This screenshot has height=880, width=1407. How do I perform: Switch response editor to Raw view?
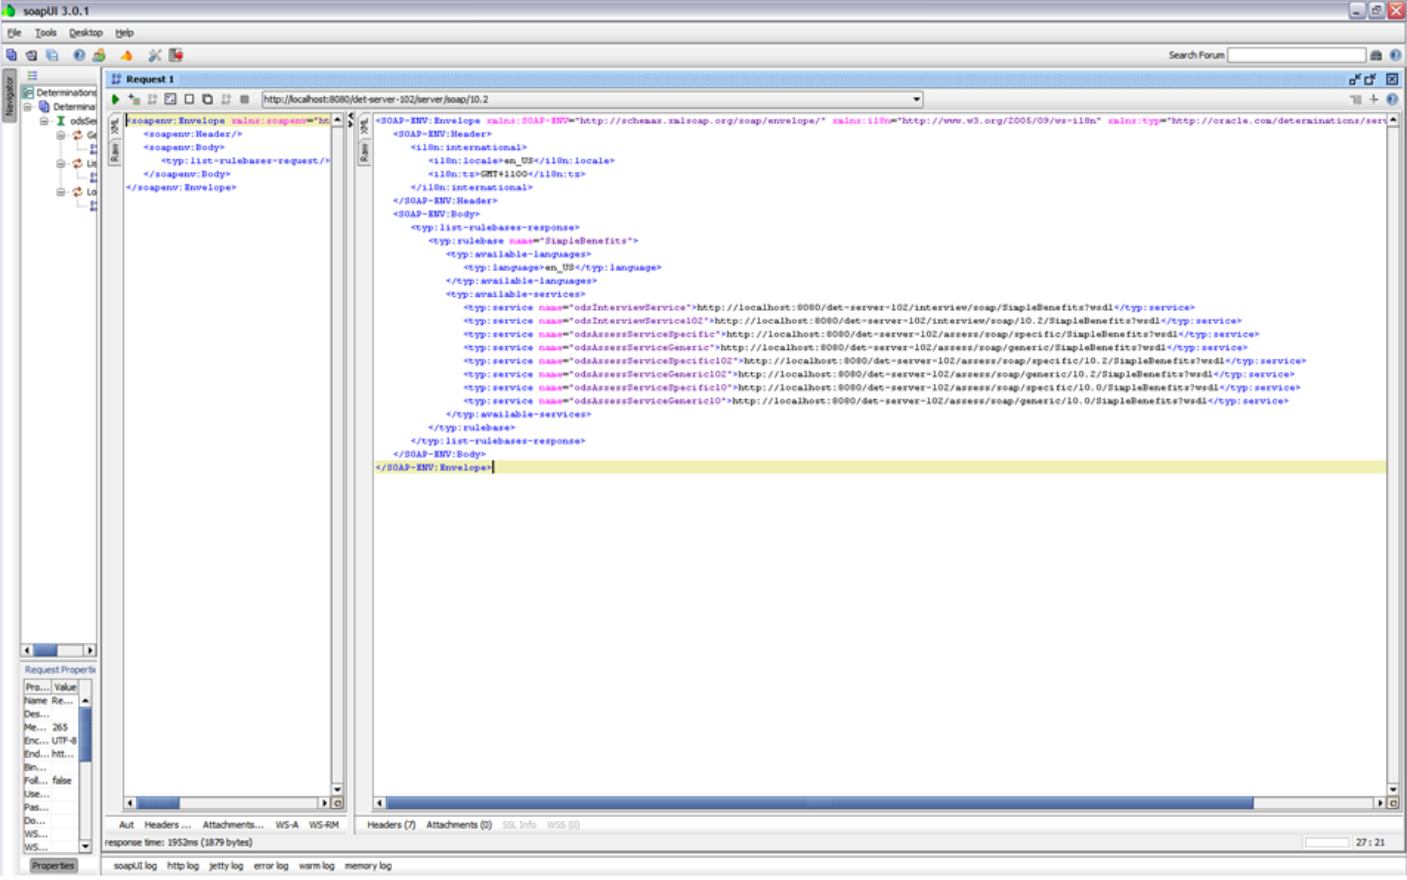[x=364, y=152]
